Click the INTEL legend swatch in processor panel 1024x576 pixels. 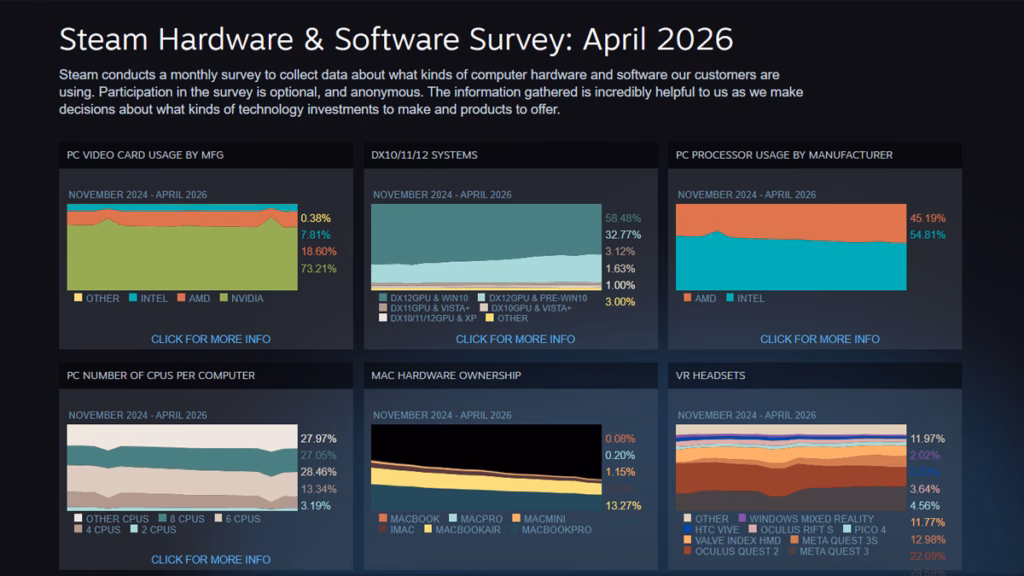tap(730, 298)
